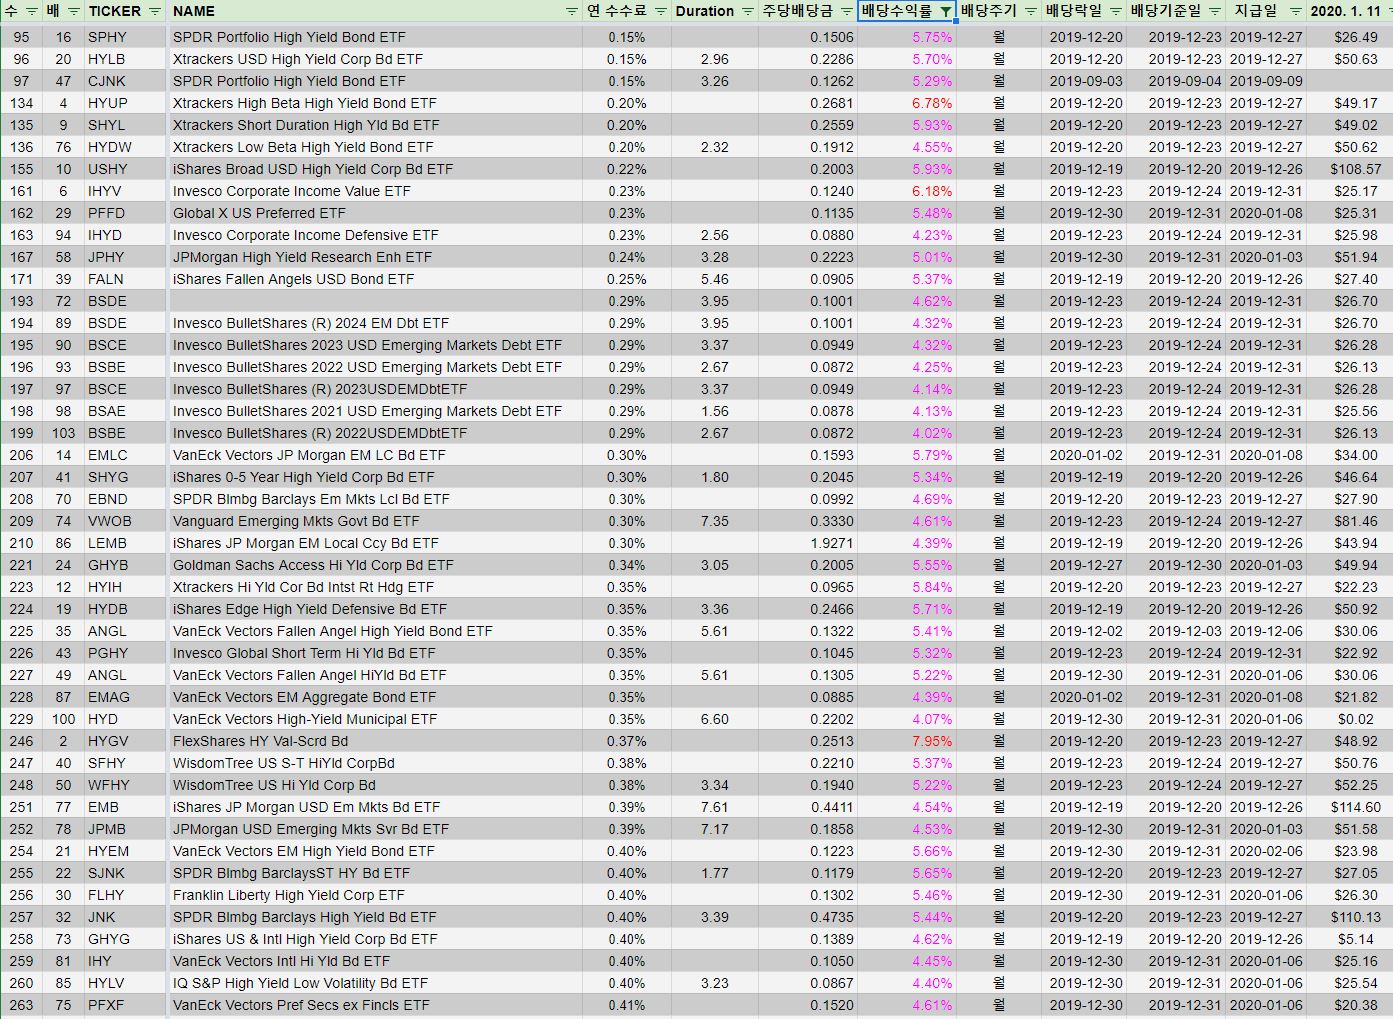Open the active green filter icon in 배당수익률 header
The height and width of the screenshot is (1019, 1393).
click(945, 12)
